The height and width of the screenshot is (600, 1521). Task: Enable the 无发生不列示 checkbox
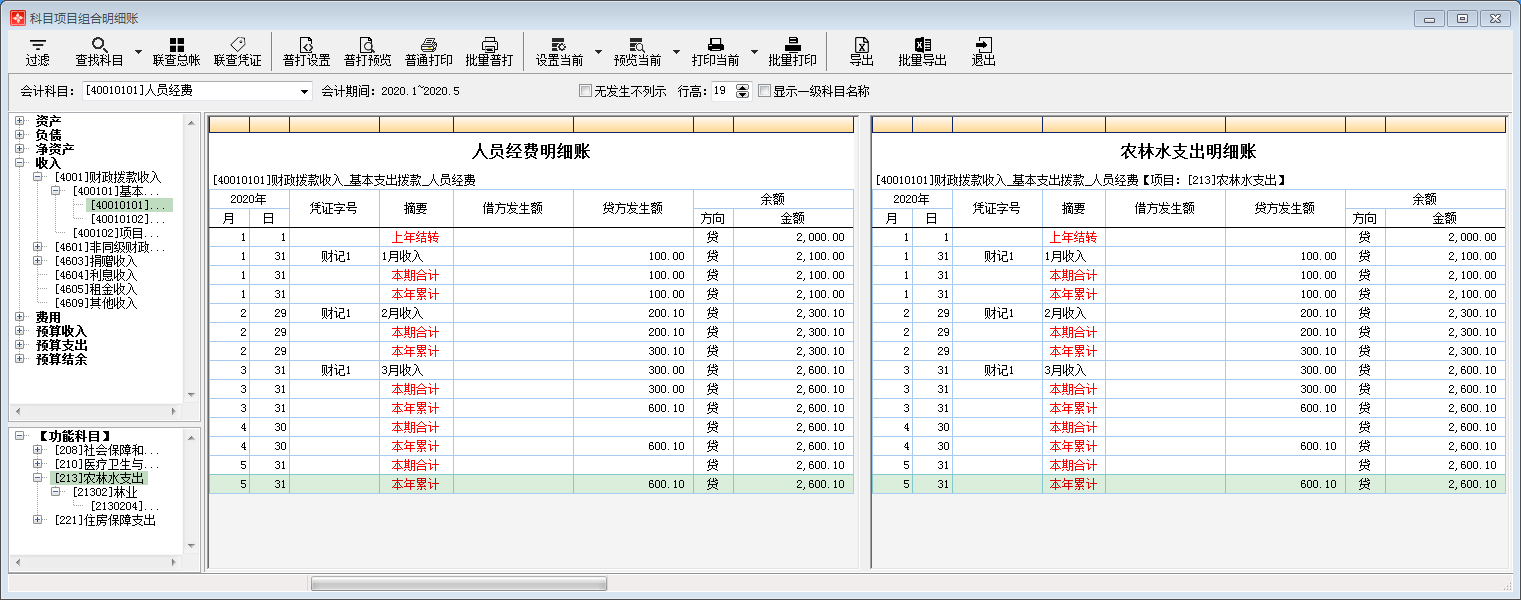coord(585,91)
